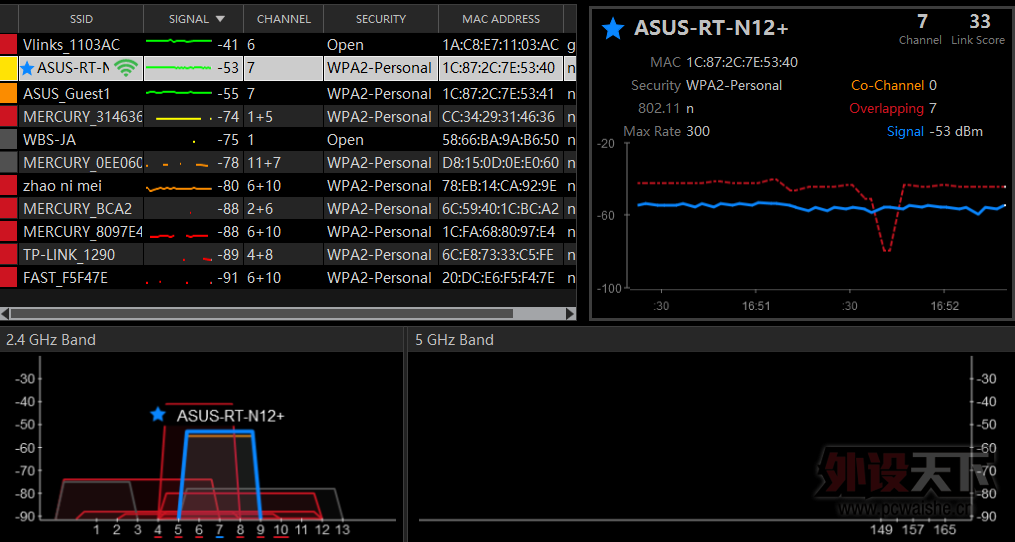Screen dimensions: 1015x542
Task: Click the left arrow of horizontal scrollbar
Action: (5, 313)
